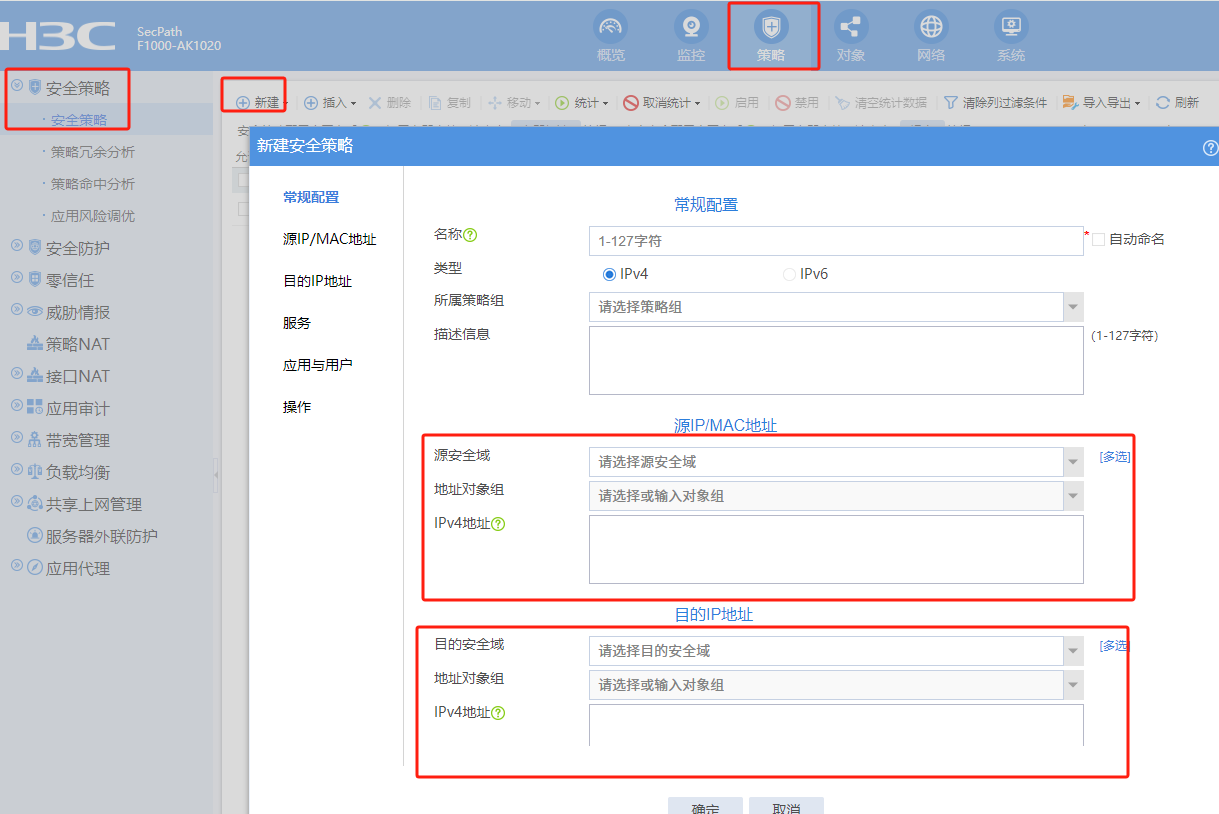Click 多选 link beside 源安全域
Screen dimensions: 1219x814
coord(1114,457)
